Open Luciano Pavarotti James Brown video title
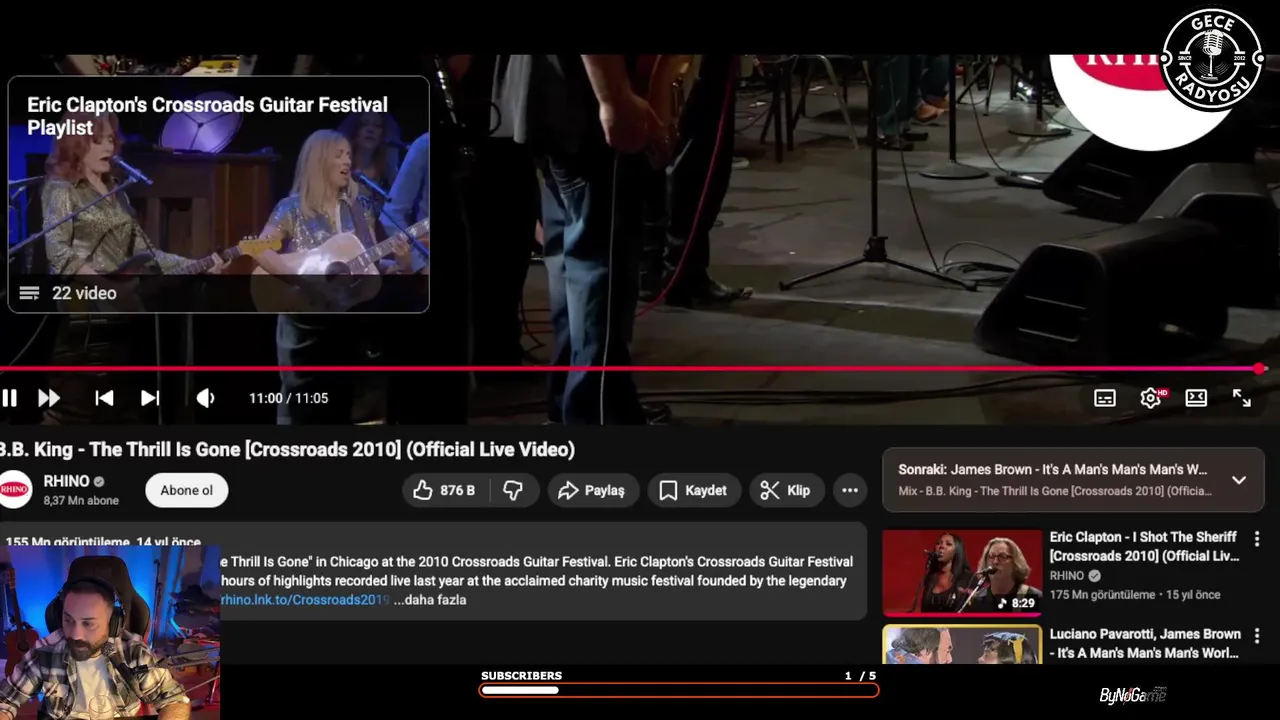This screenshot has width=1280, height=720. [1145, 643]
